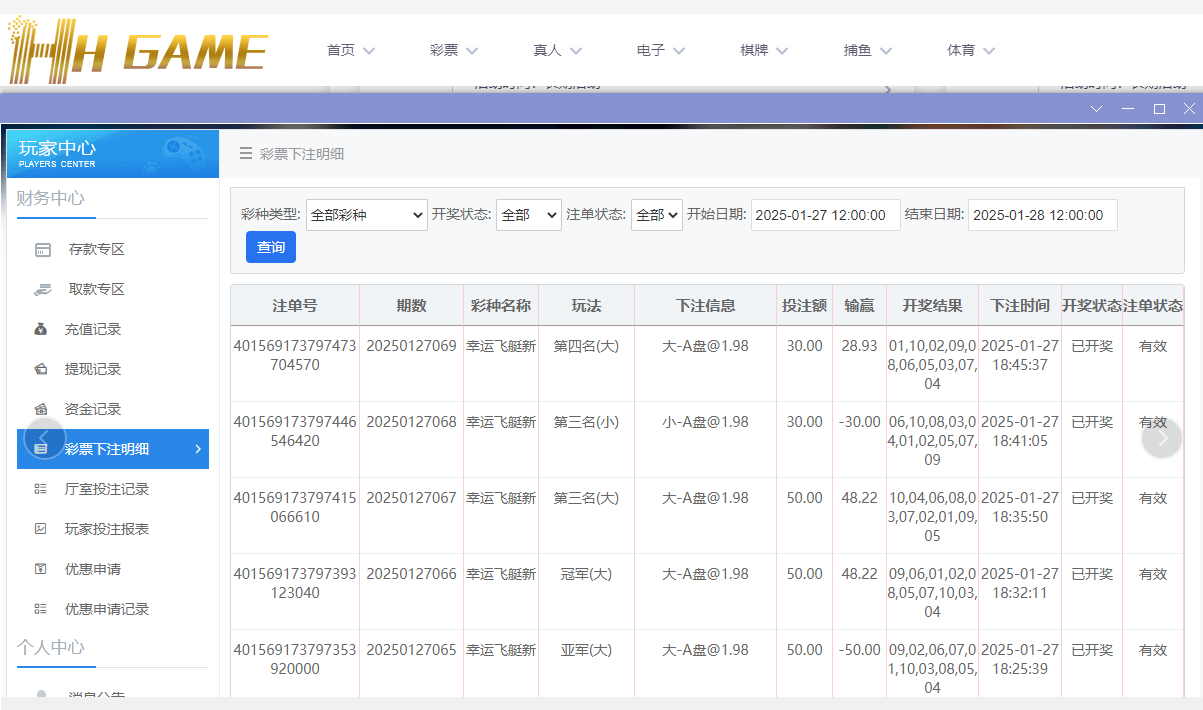Select the 资金记录 funds icon
Image resolution: width=1203 pixels, height=710 pixels.
[x=40, y=408]
